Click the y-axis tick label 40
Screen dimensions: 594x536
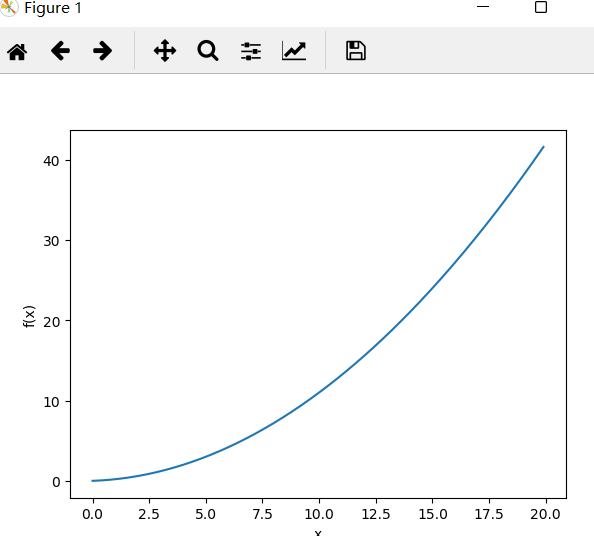(52, 161)
